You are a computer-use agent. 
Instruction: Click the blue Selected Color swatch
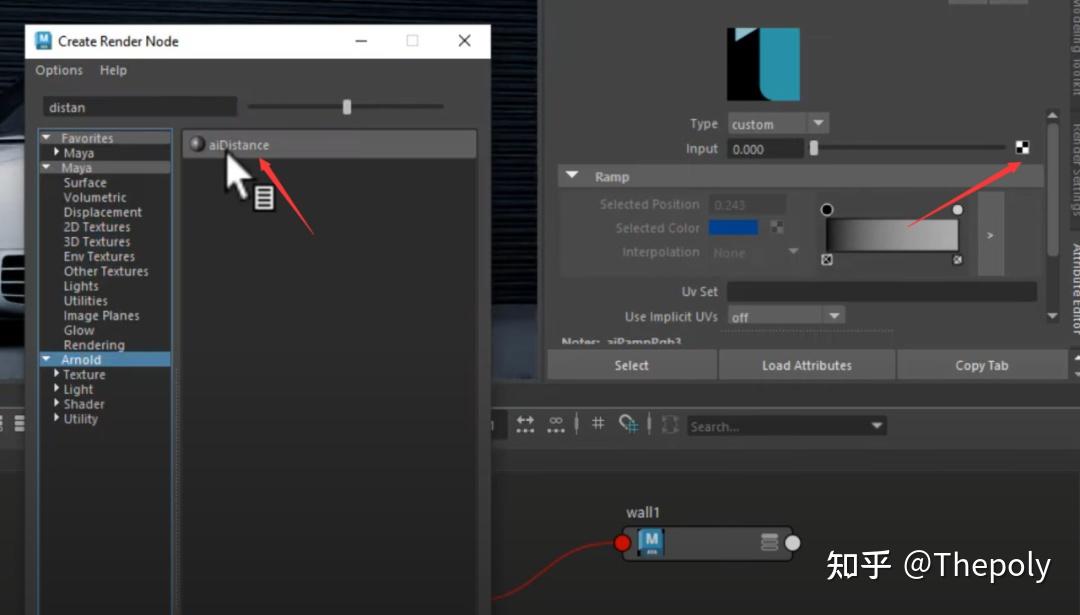733,227
